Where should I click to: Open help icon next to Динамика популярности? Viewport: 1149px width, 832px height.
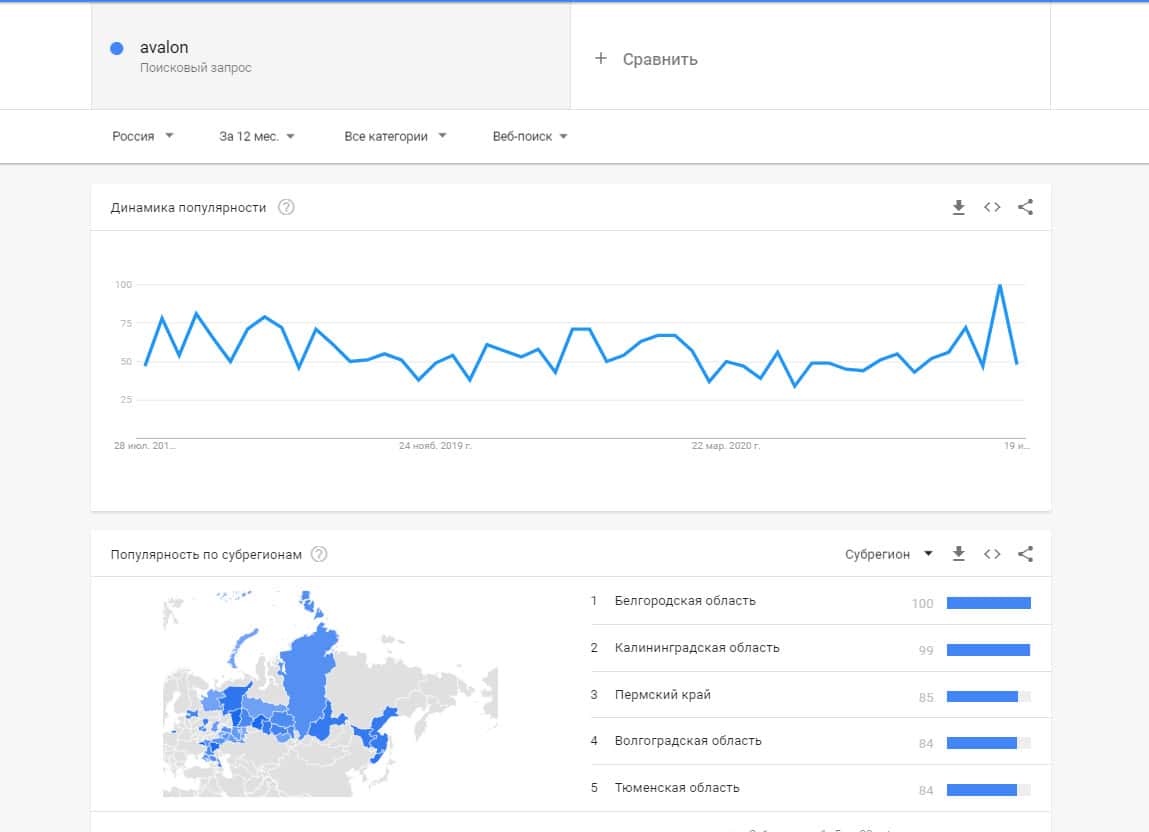pyautogui.click(x=286, y=208)
